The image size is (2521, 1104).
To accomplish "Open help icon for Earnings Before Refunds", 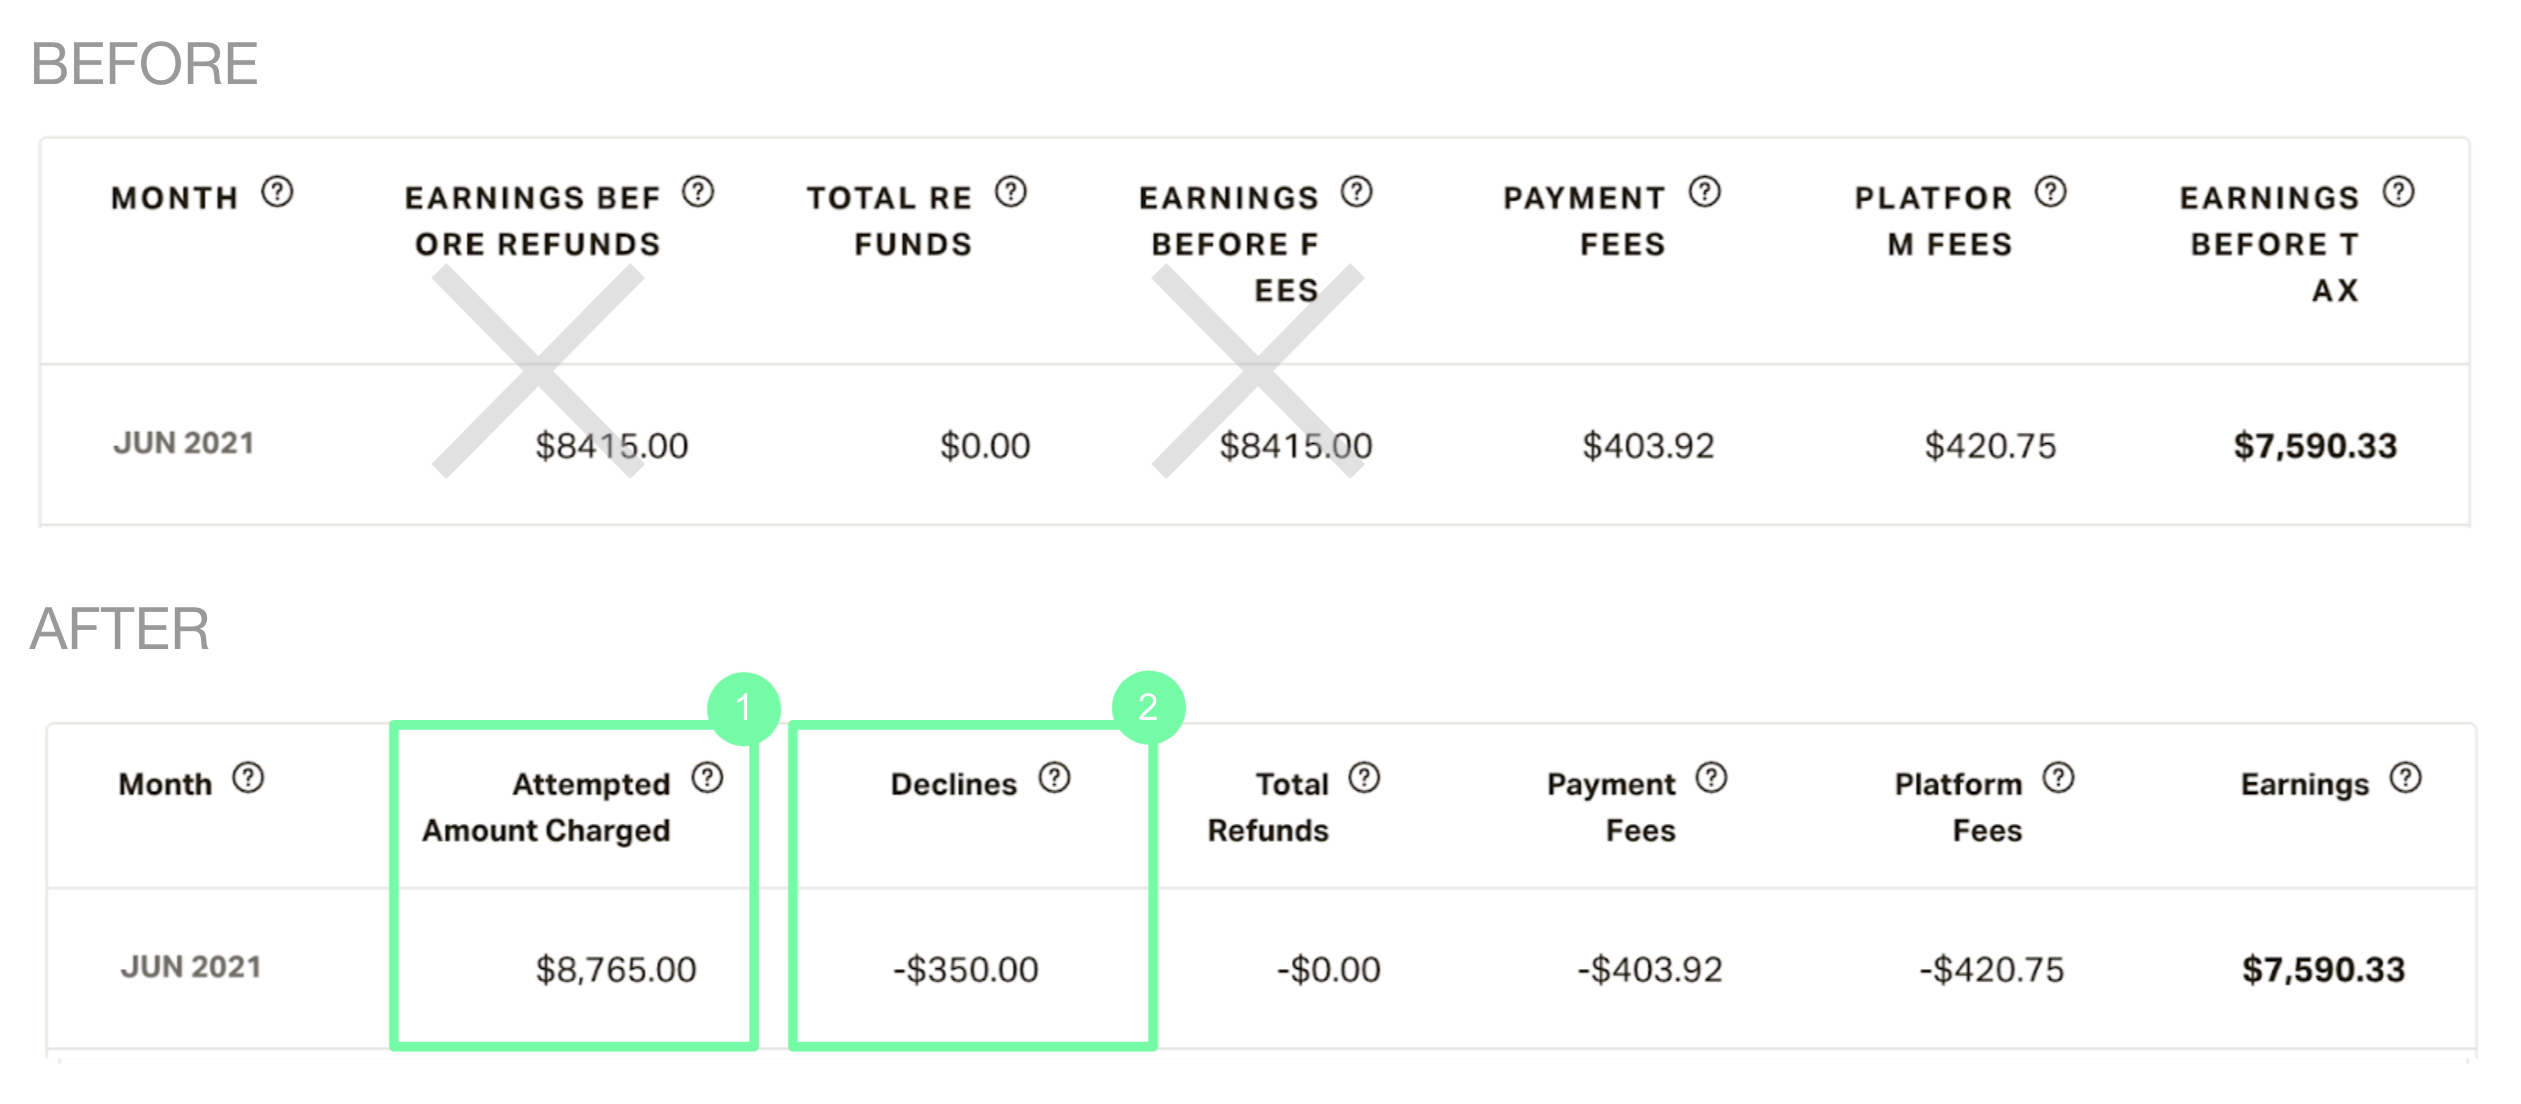I will pyautogui.click(x=698, y=191).
